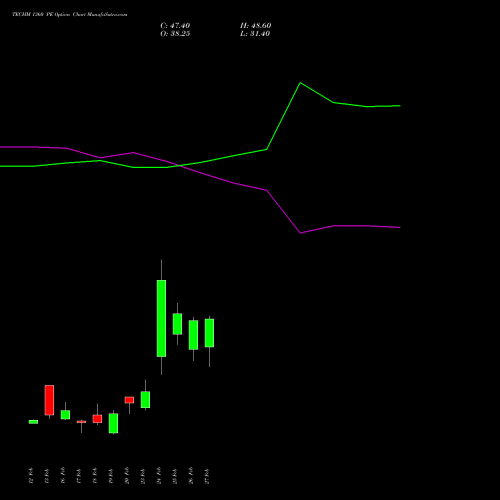Click the "25 Feb" date axis label
This screenshot has height=500, width=500.
tap(175, 476)
